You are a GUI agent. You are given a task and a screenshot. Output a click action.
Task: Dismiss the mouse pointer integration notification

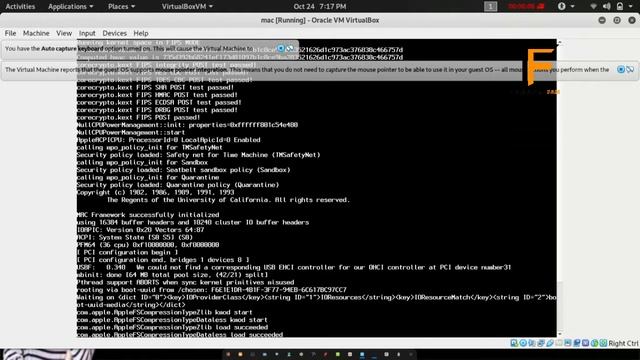point(621,70)
